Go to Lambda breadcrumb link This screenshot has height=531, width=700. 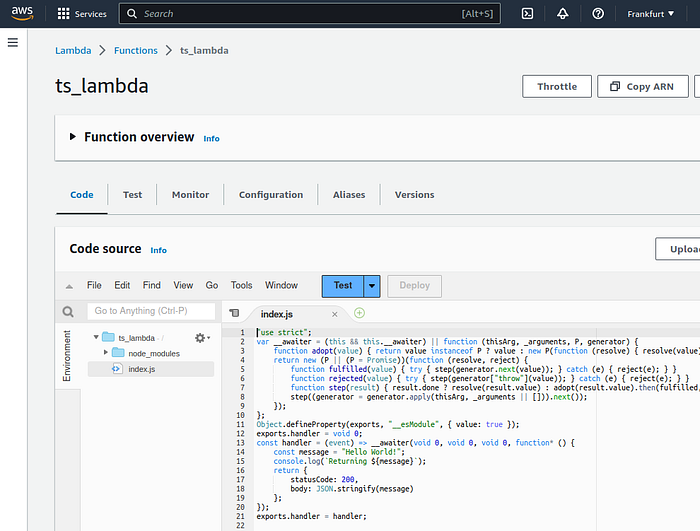(73, 50)
